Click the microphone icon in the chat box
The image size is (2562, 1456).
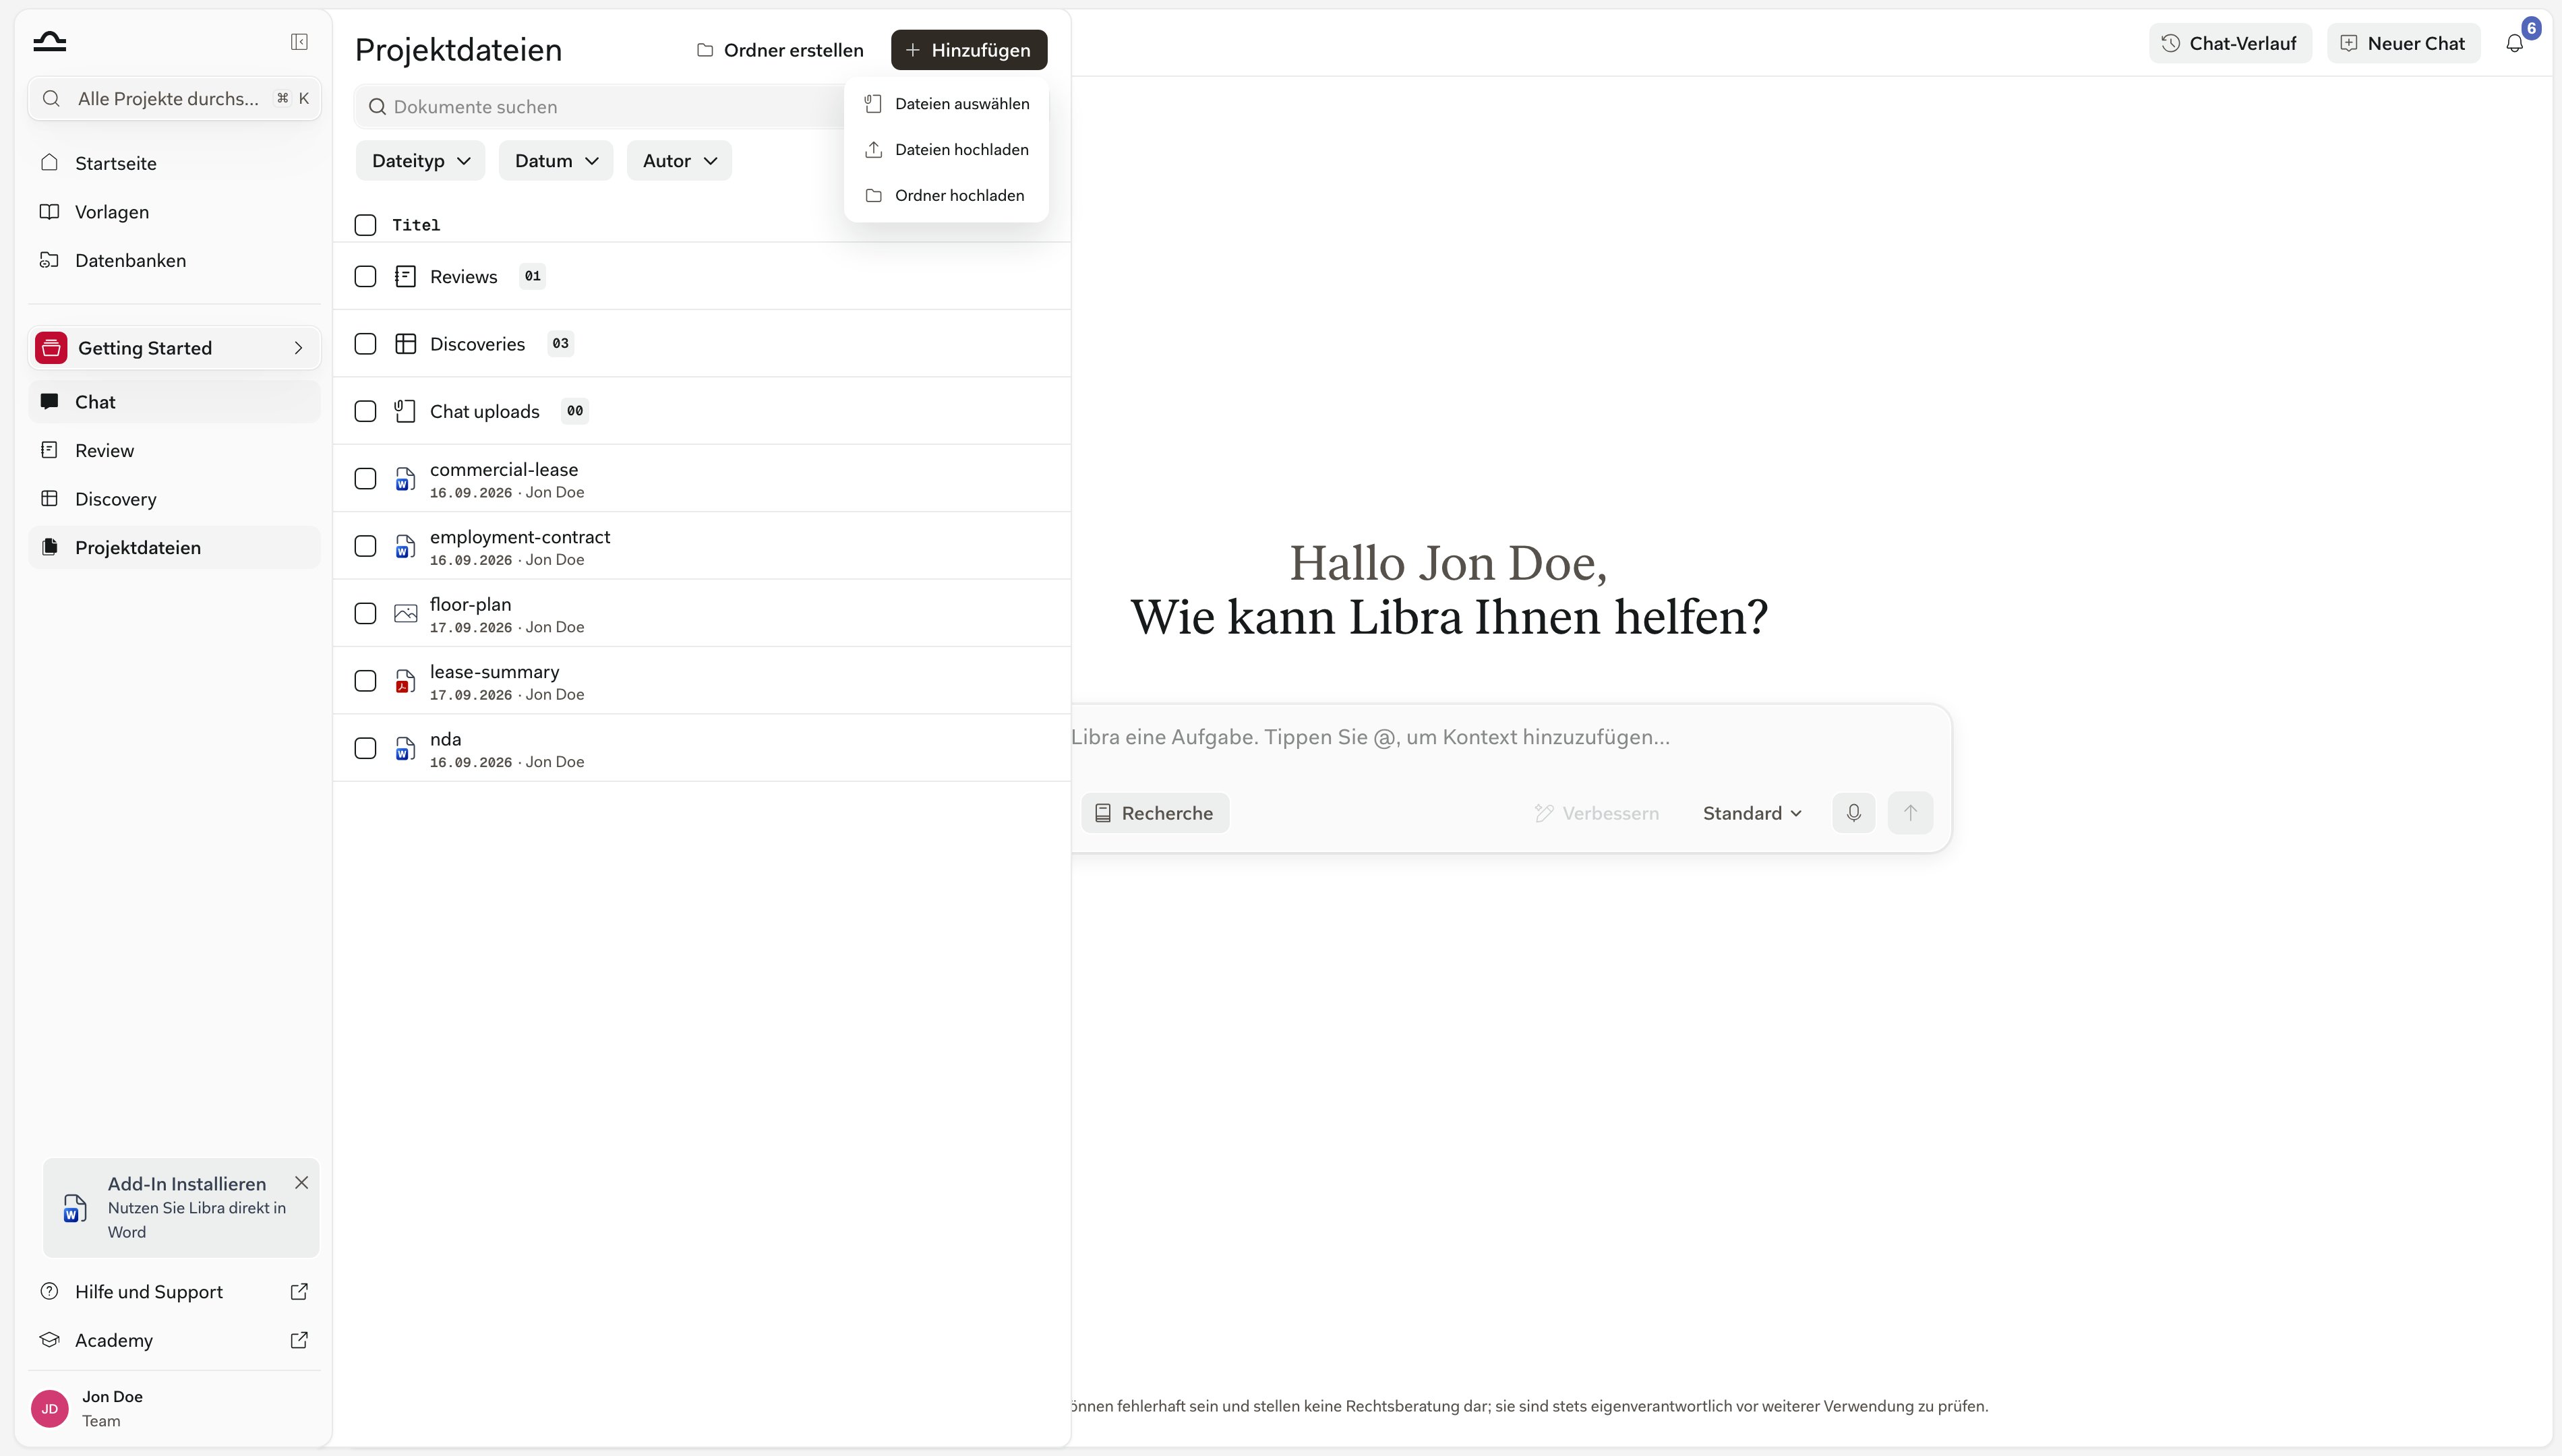coord(1853,813)
